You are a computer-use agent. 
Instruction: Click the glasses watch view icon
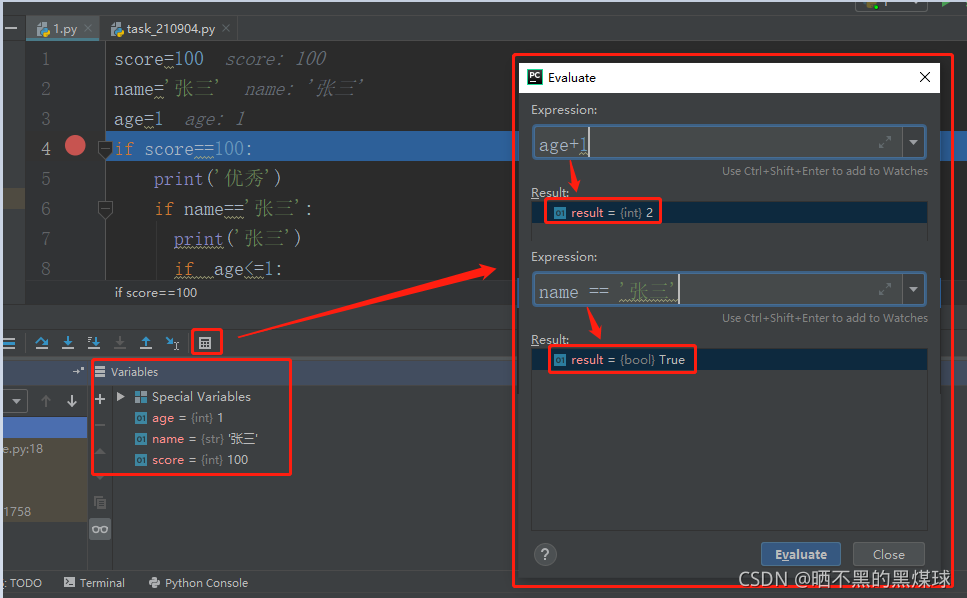click(x=100, y=529)
